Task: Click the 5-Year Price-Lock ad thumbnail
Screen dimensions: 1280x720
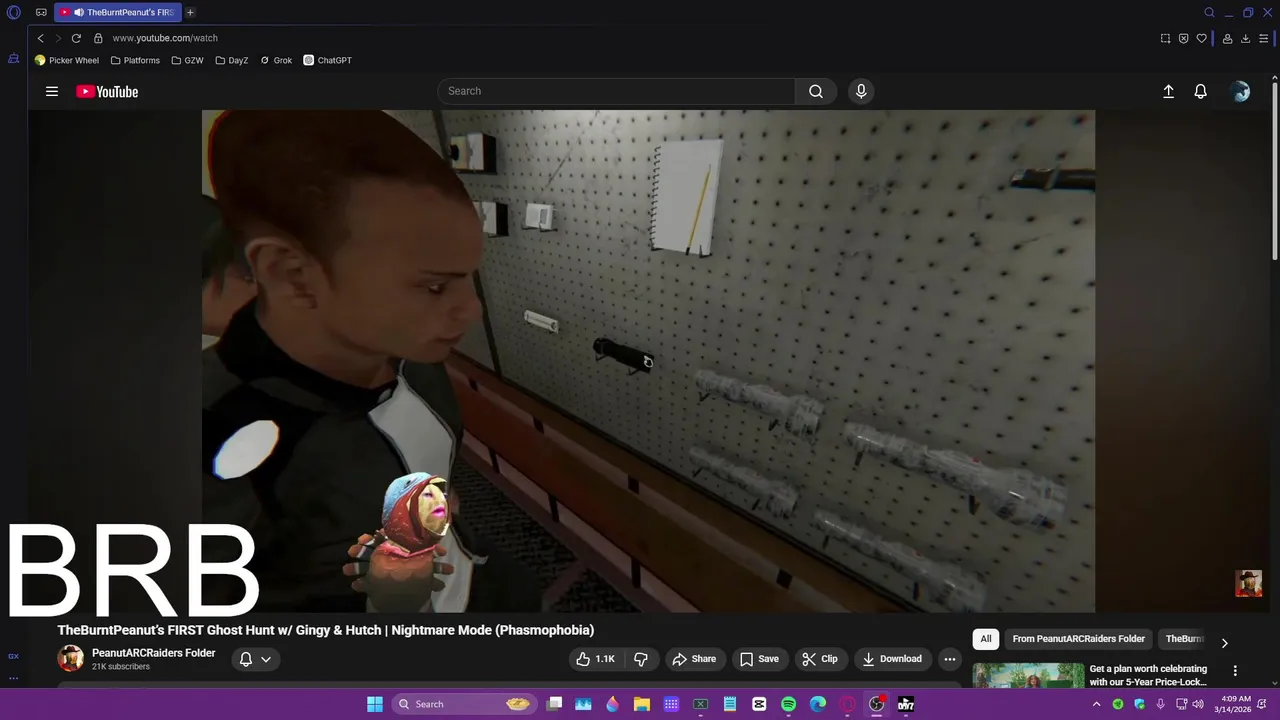Action: (1028, 676)
